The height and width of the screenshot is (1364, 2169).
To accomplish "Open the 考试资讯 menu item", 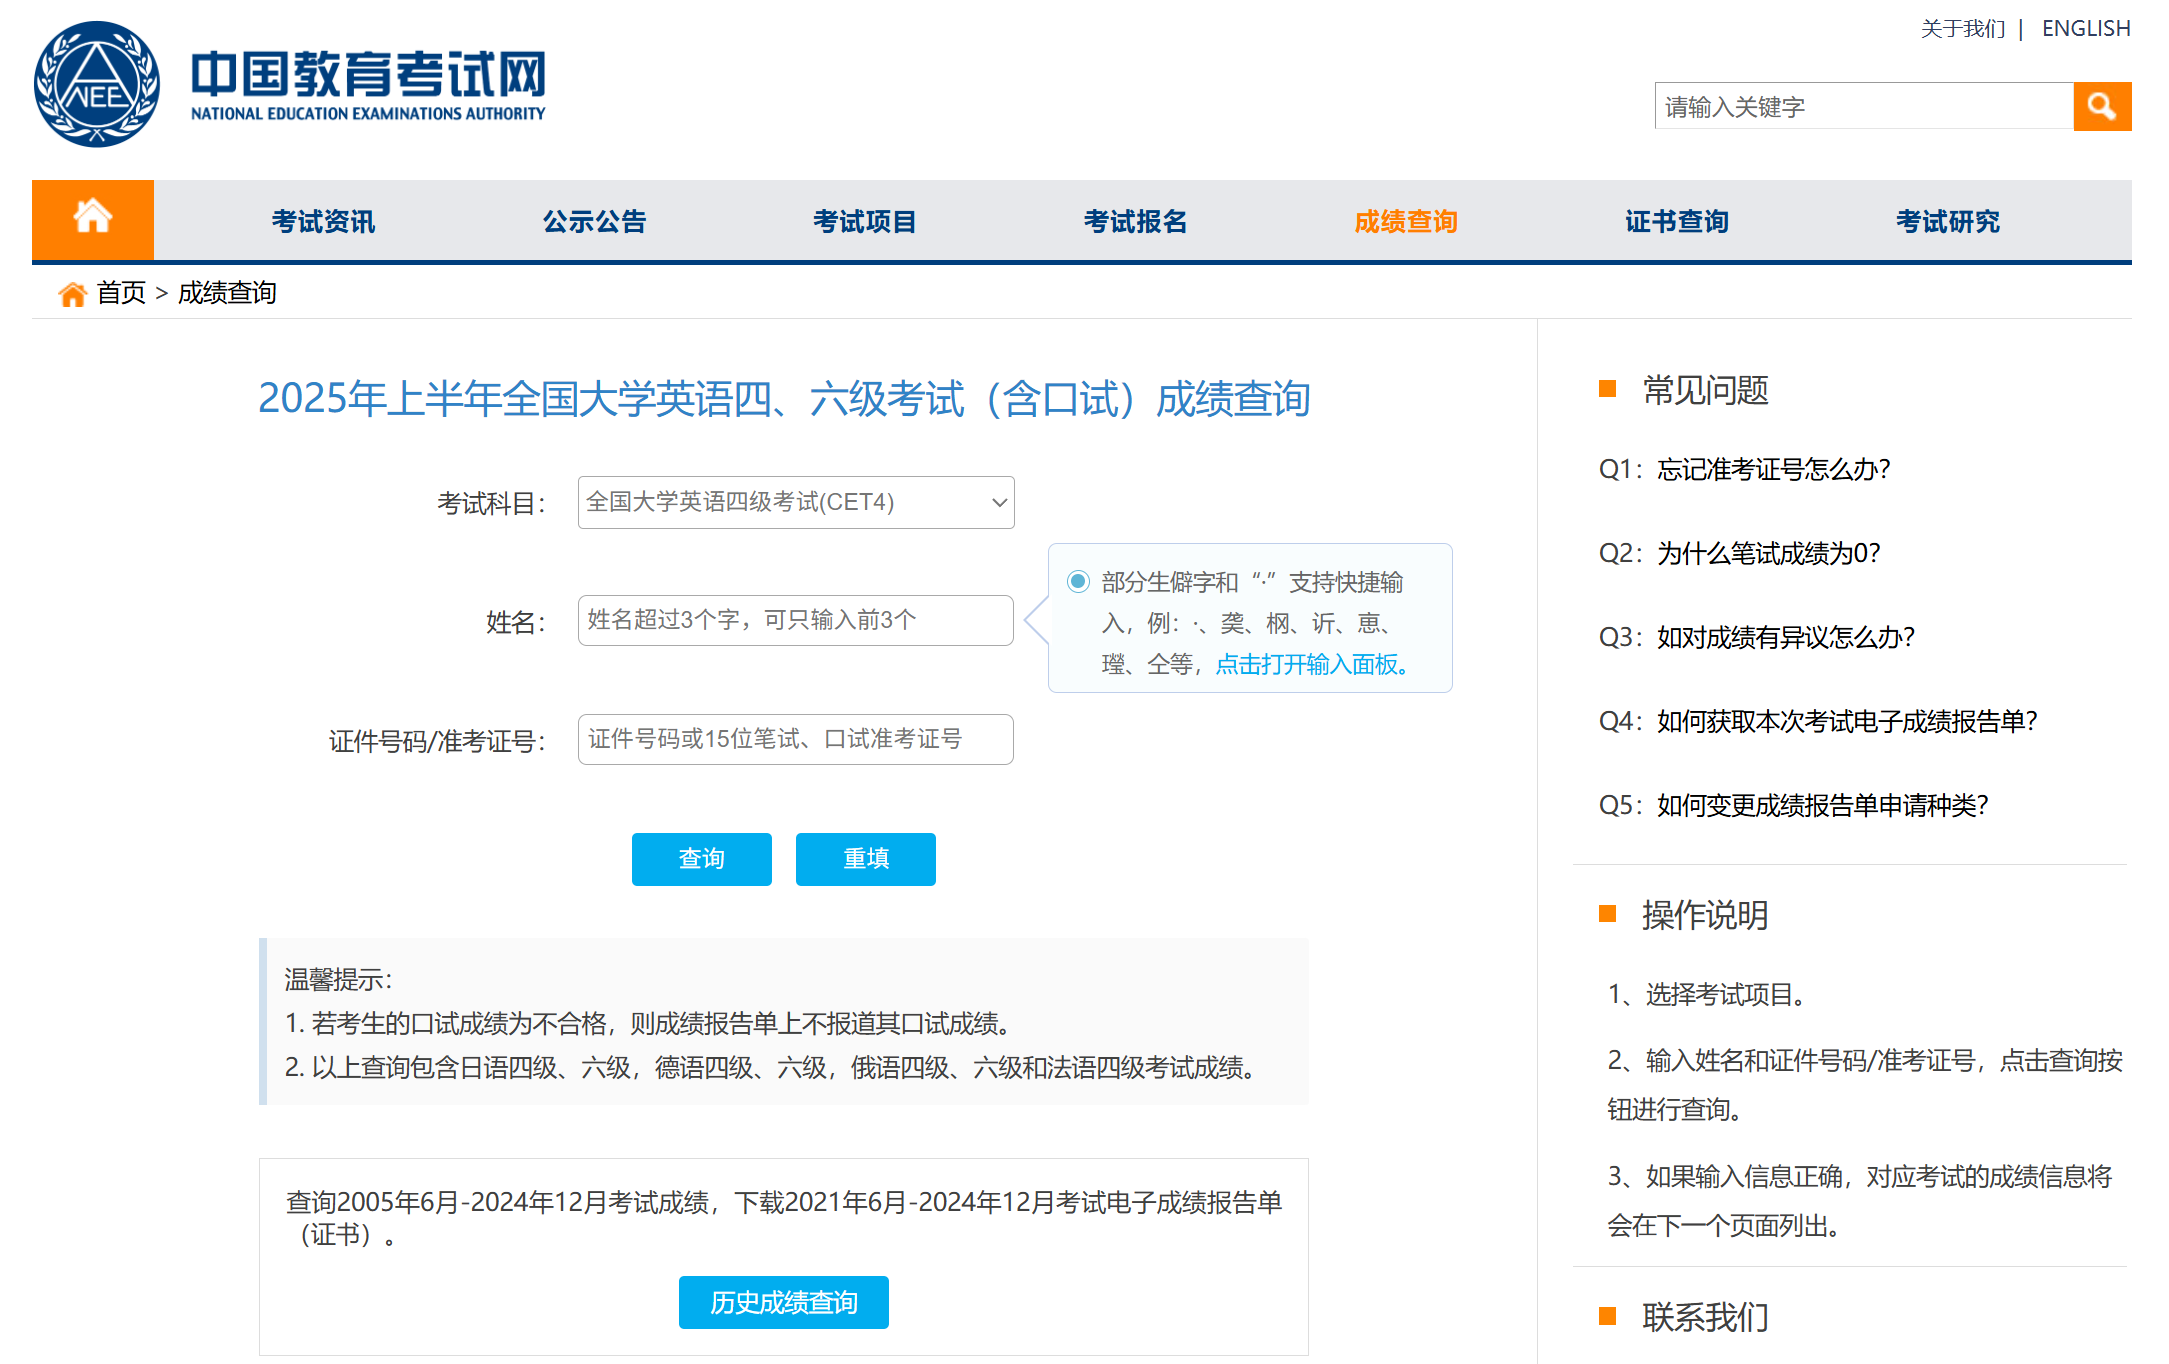I will pyautogui.click(x=323, y=221).
